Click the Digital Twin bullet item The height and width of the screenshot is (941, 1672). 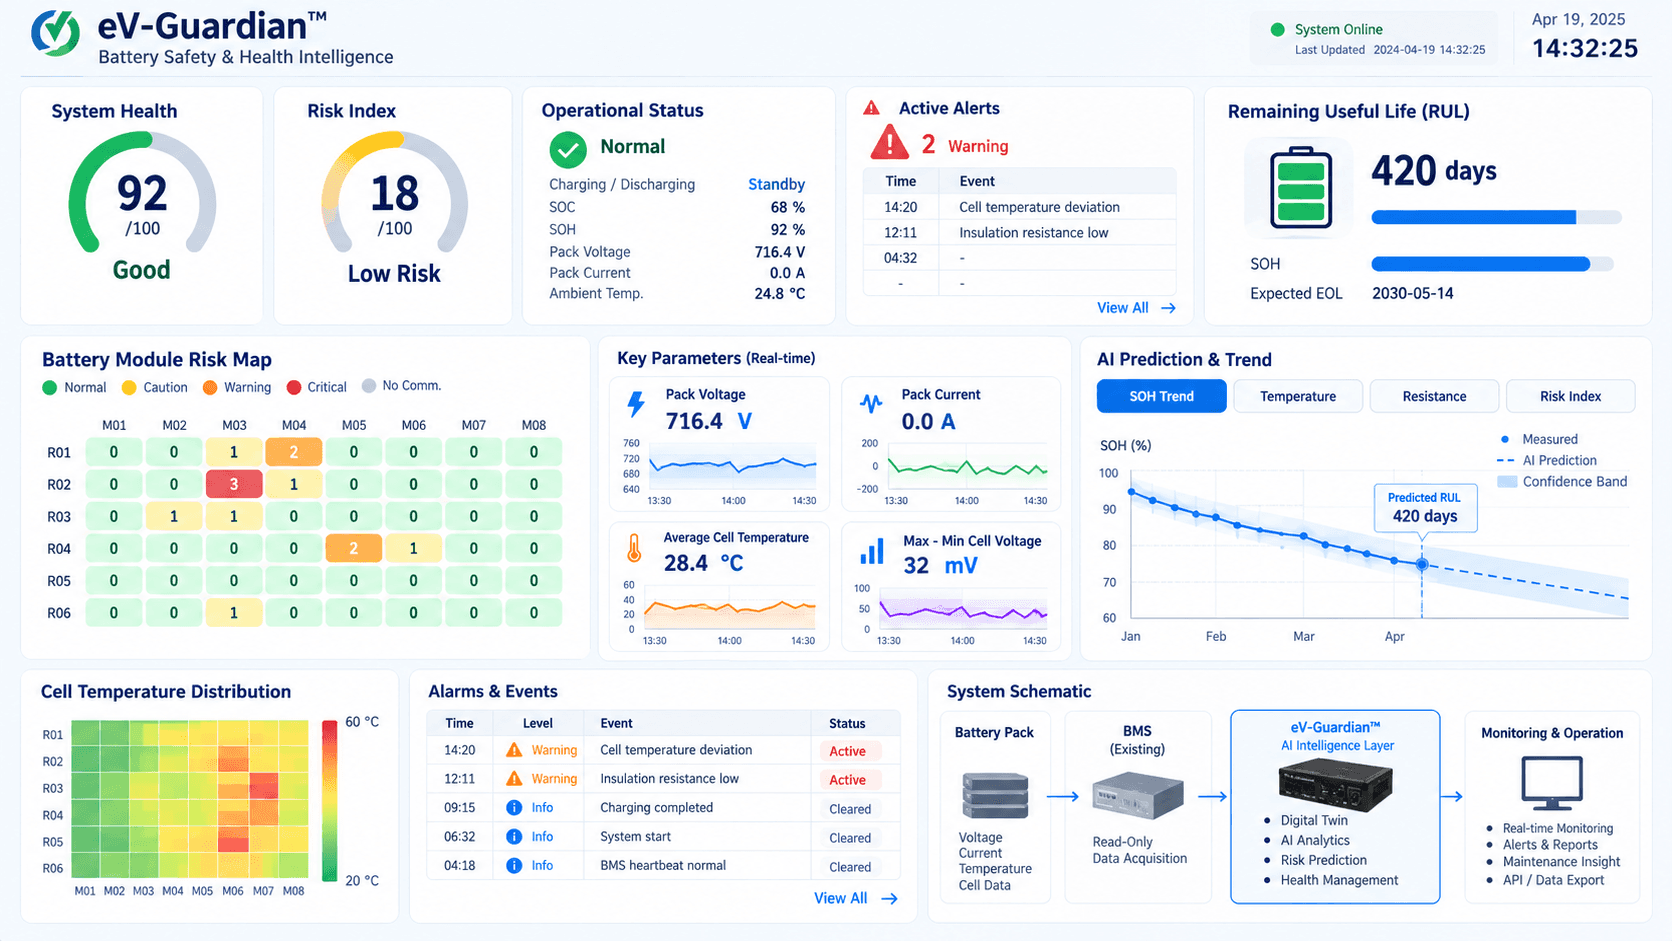tap(1314, 820)
